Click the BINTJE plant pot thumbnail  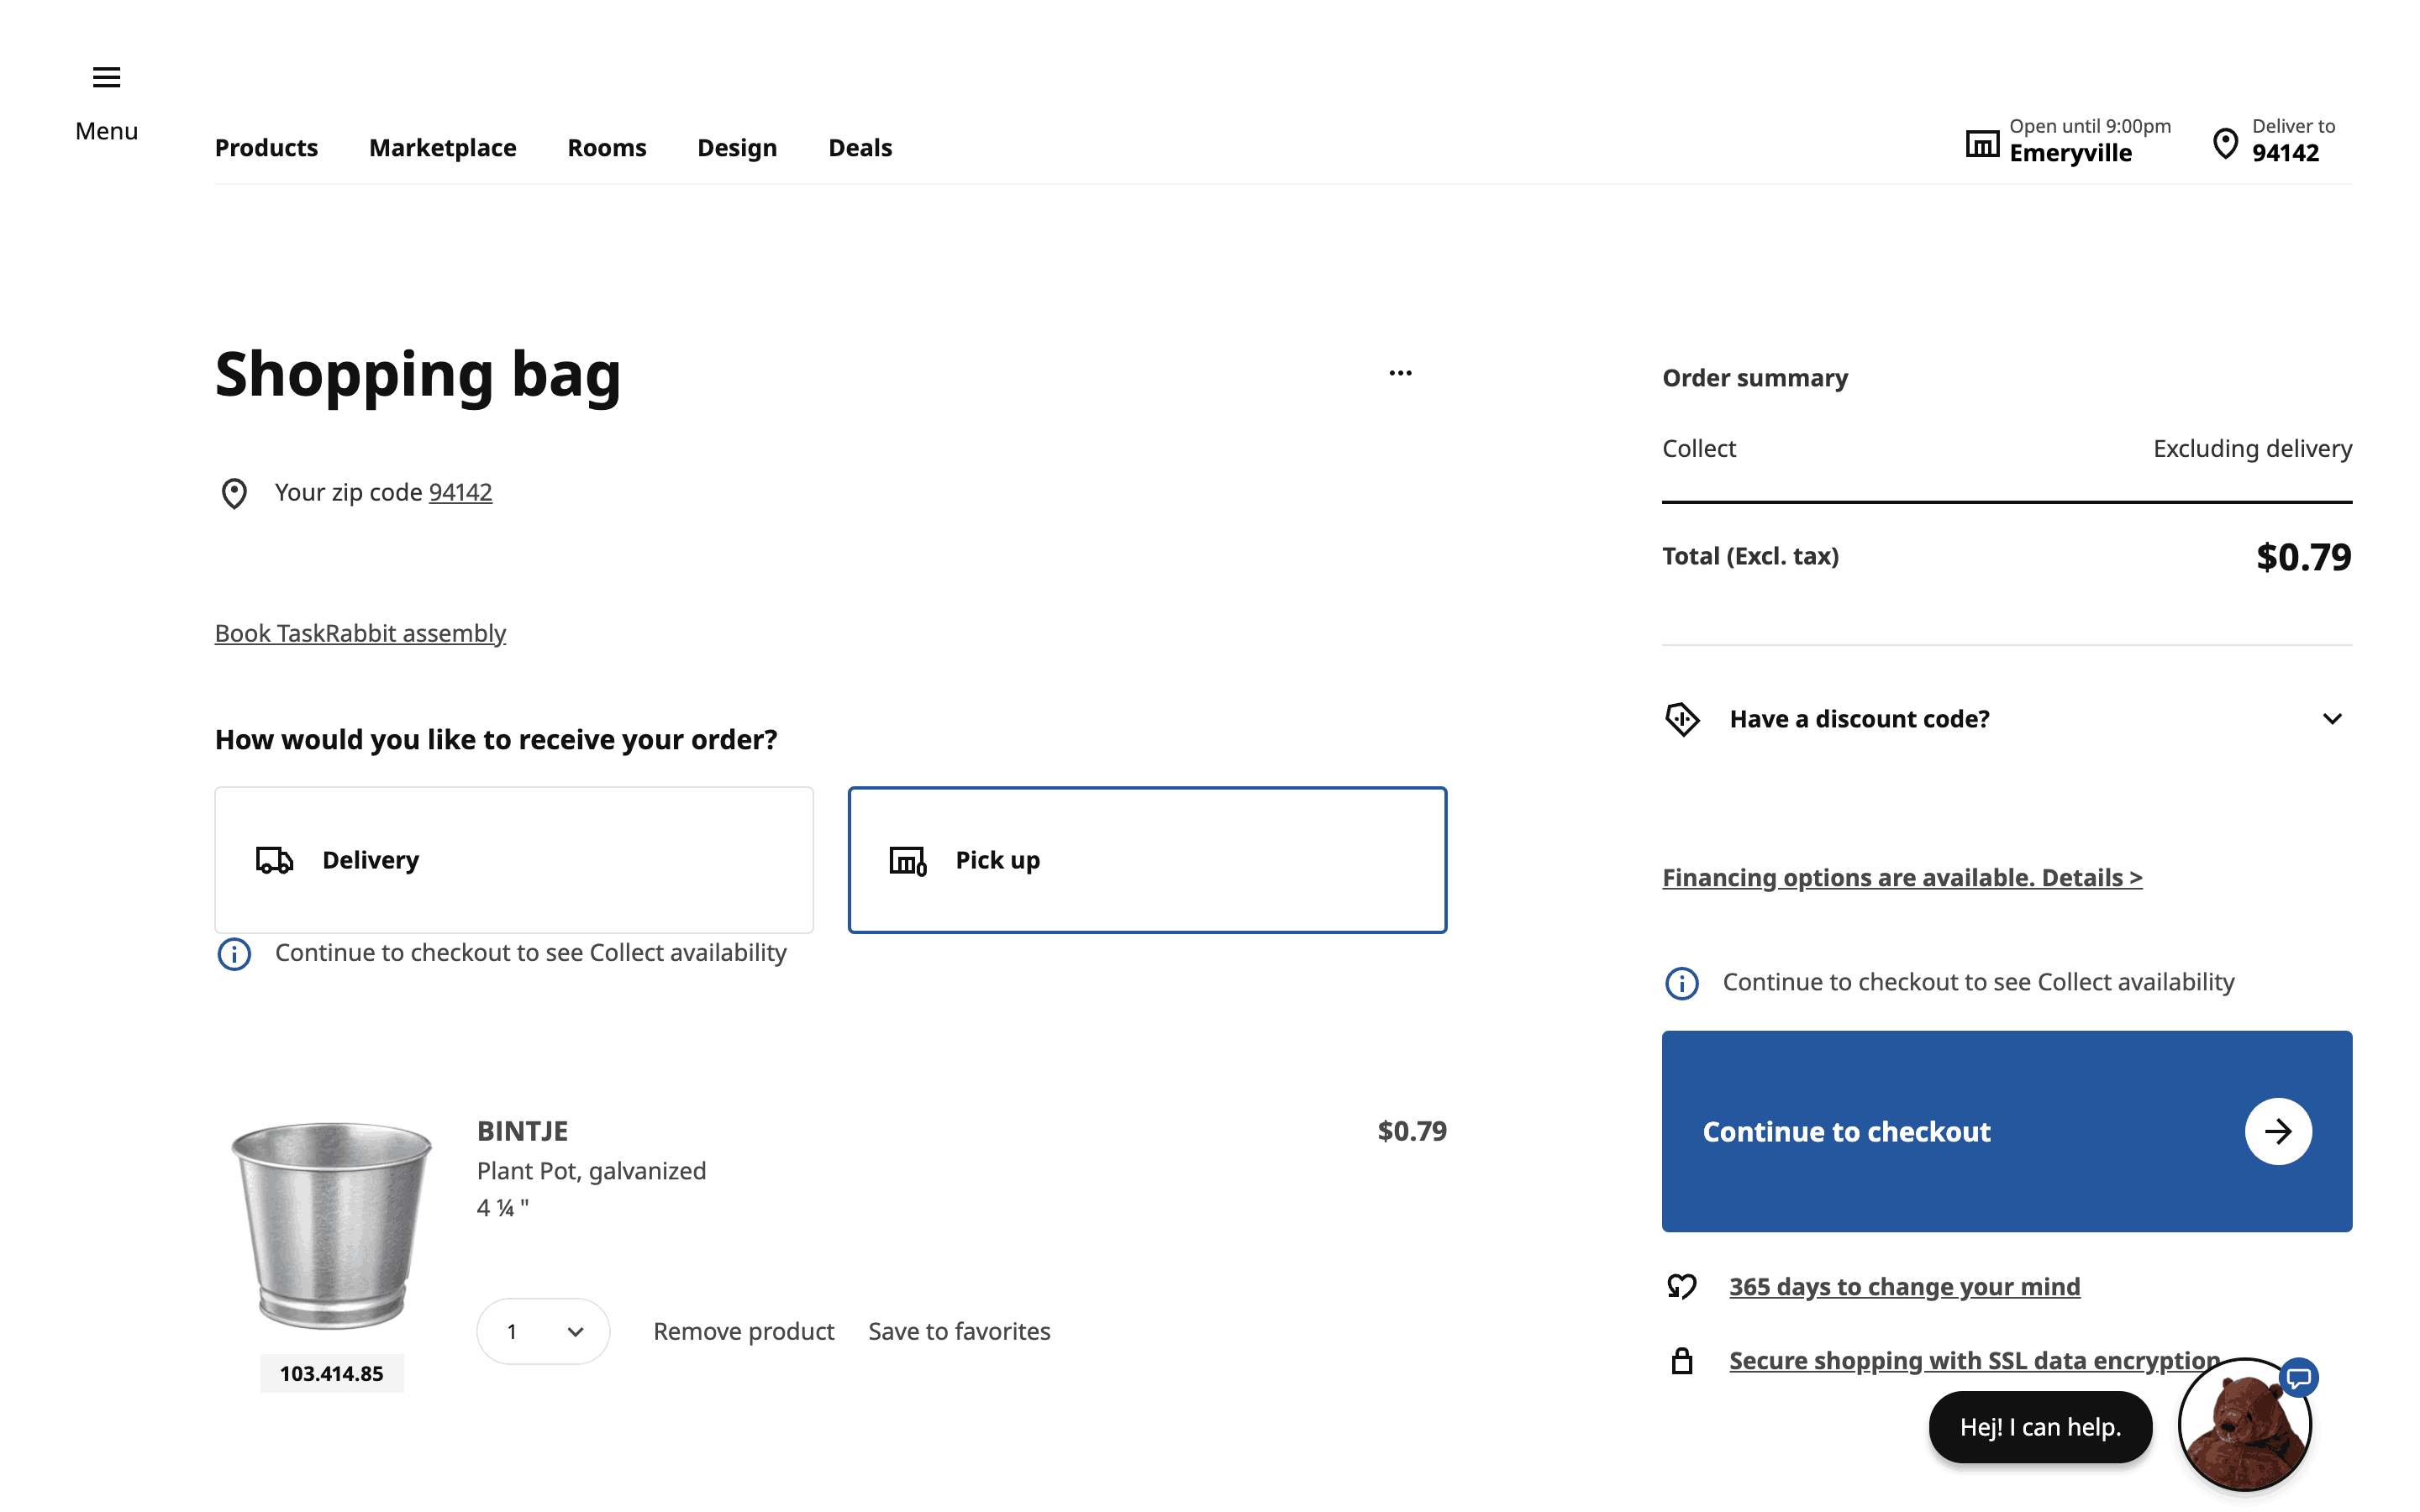pyautogui.click(x=331, y=1225)
